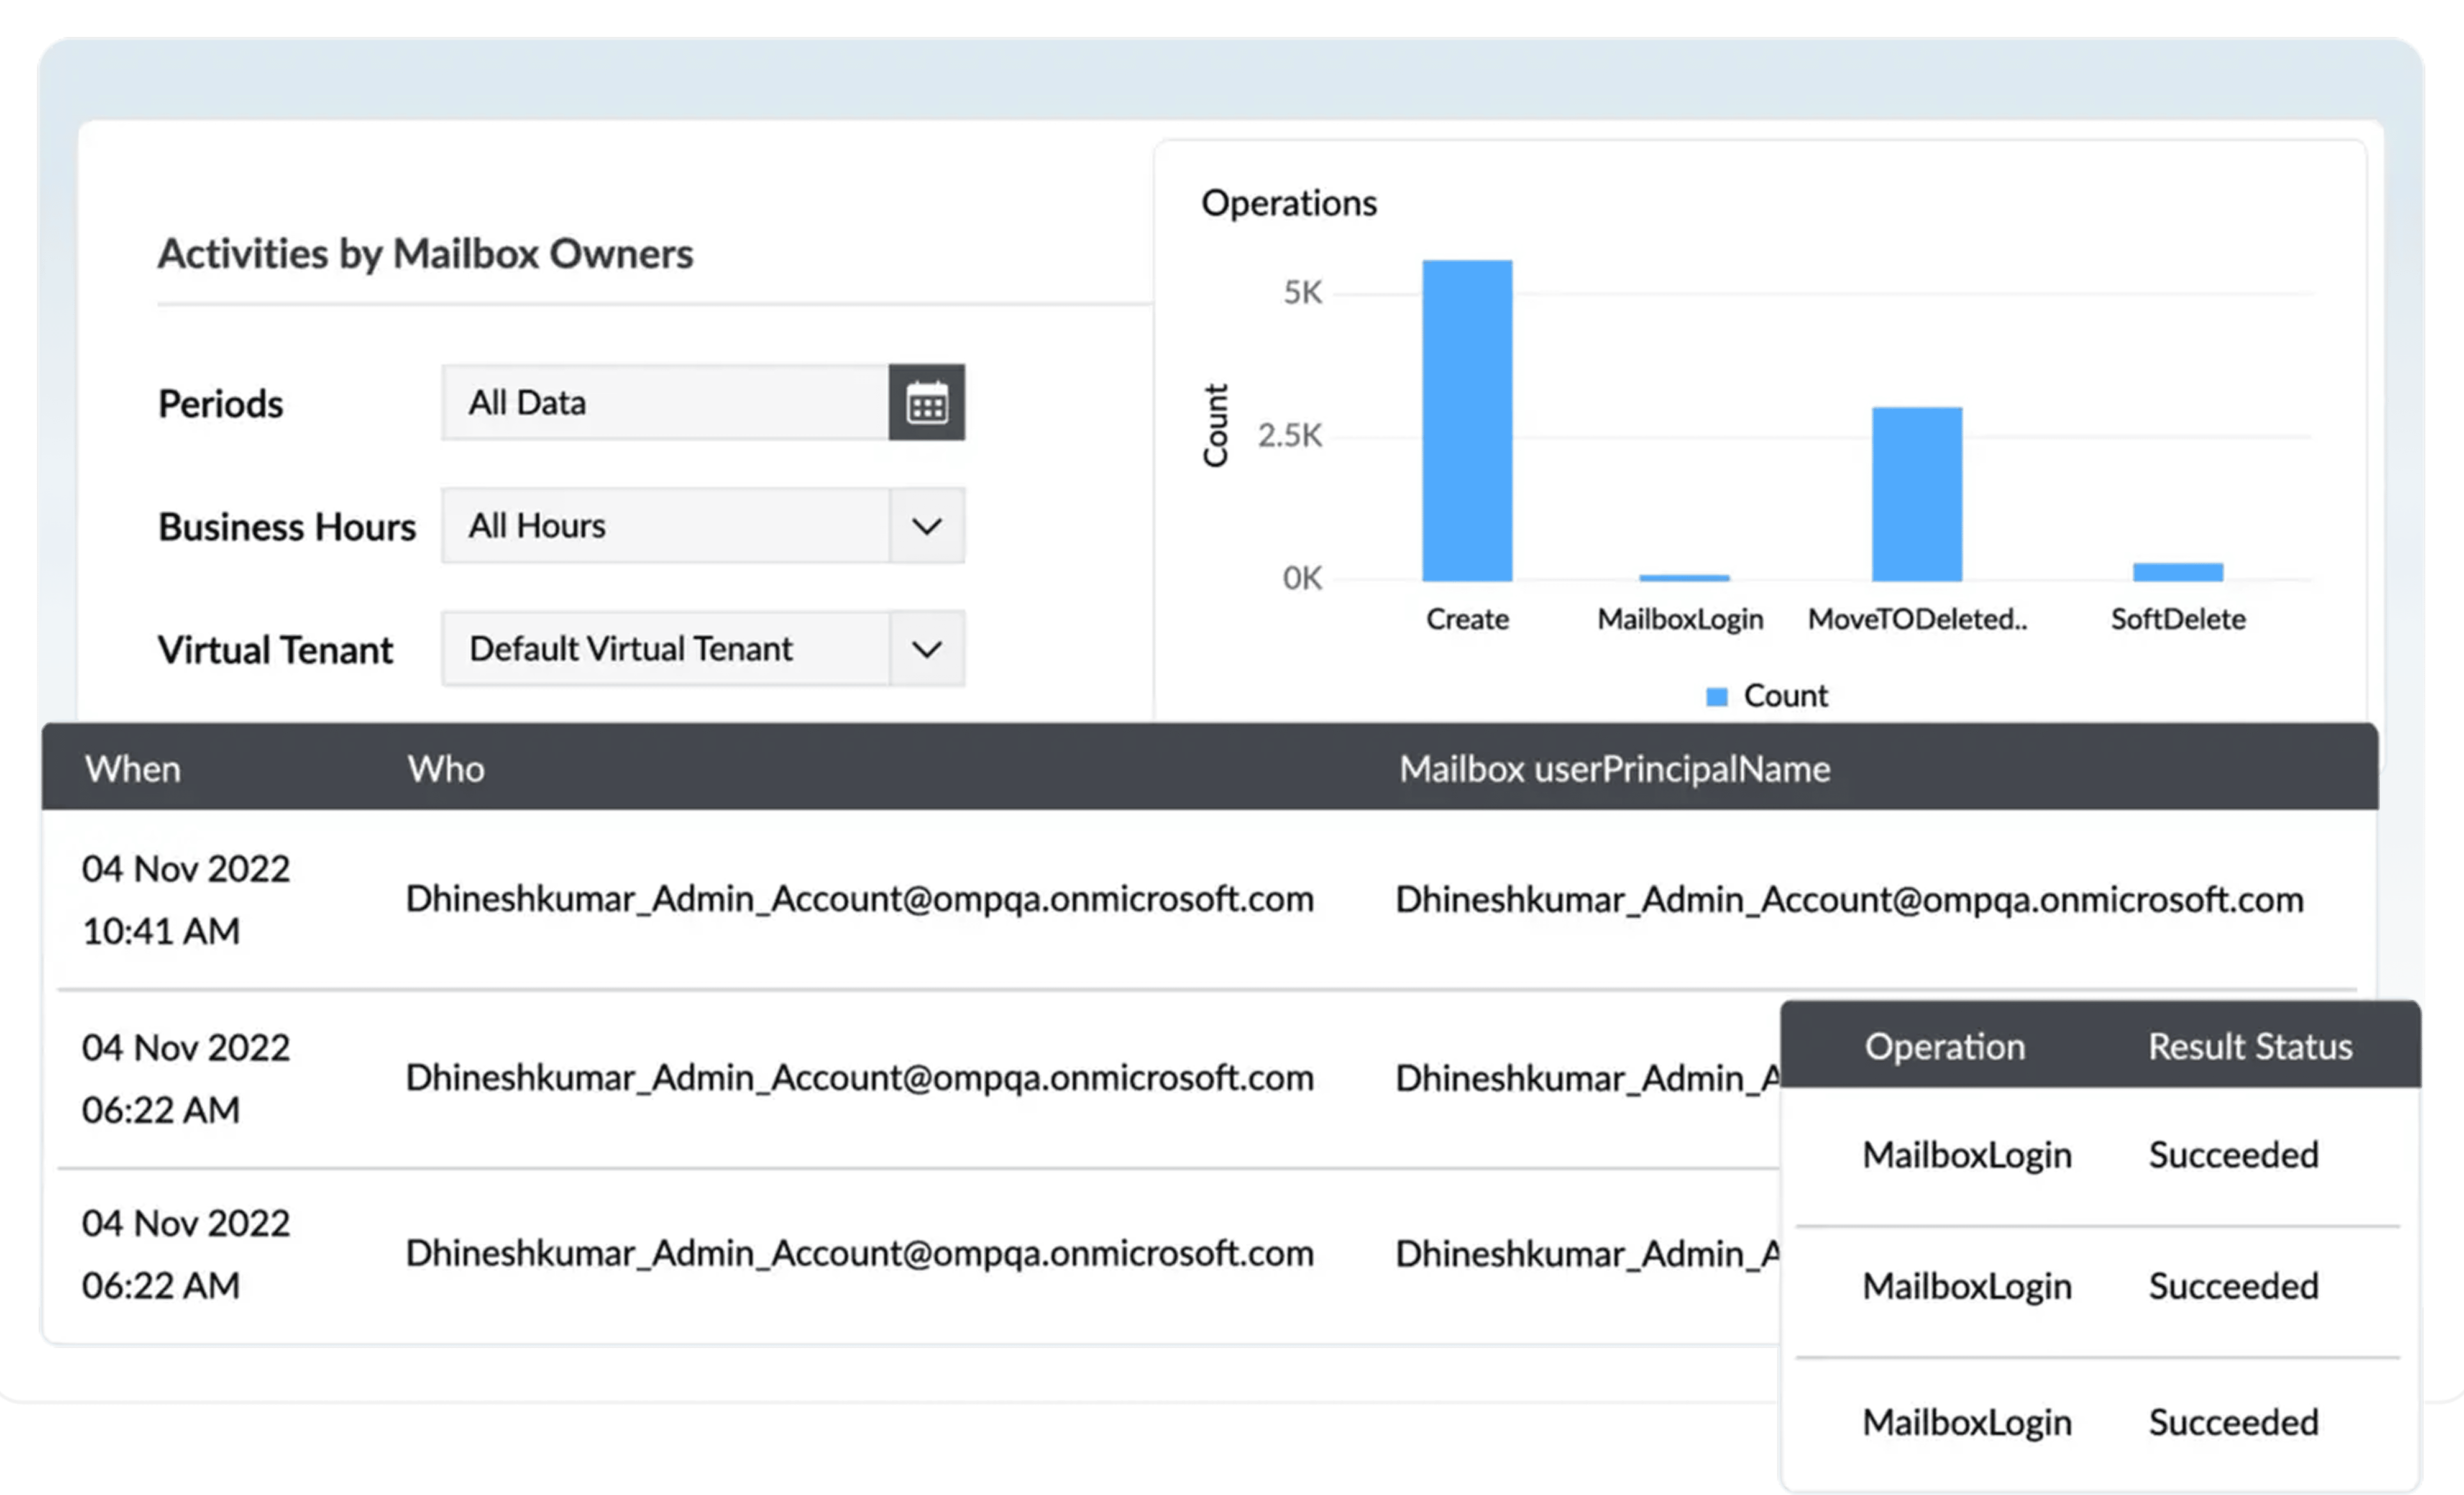Click the Operation column header
2464x1495 pixels.
tap(1944, 1046)
